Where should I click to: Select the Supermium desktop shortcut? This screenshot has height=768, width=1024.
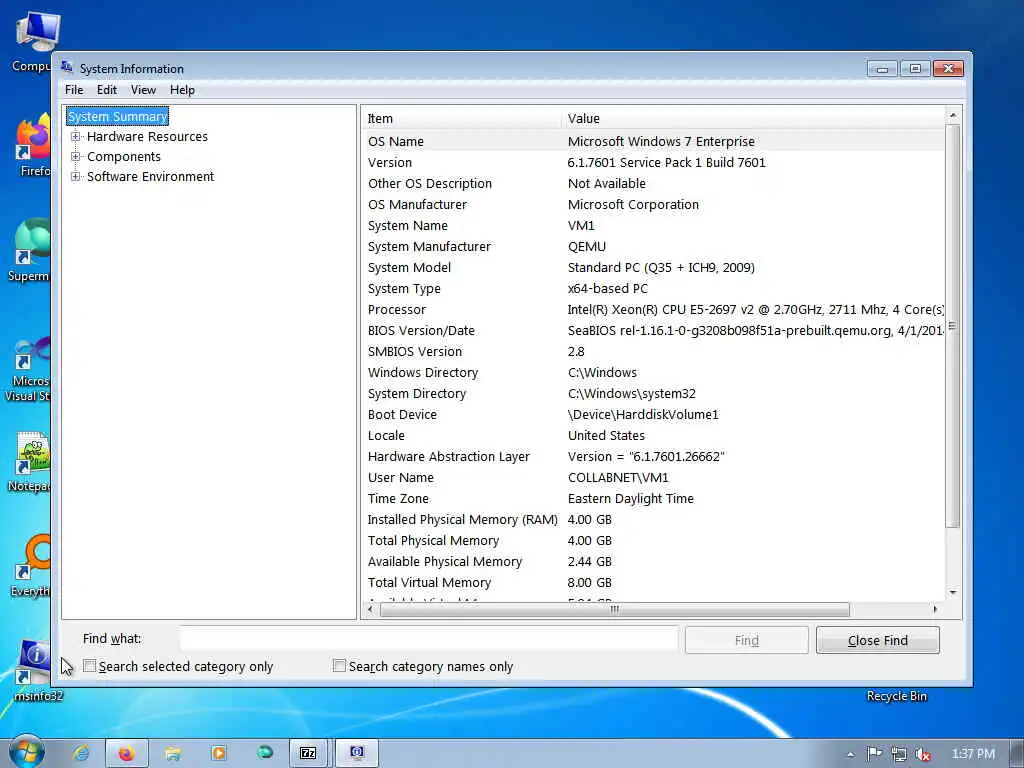pos(29,251)
